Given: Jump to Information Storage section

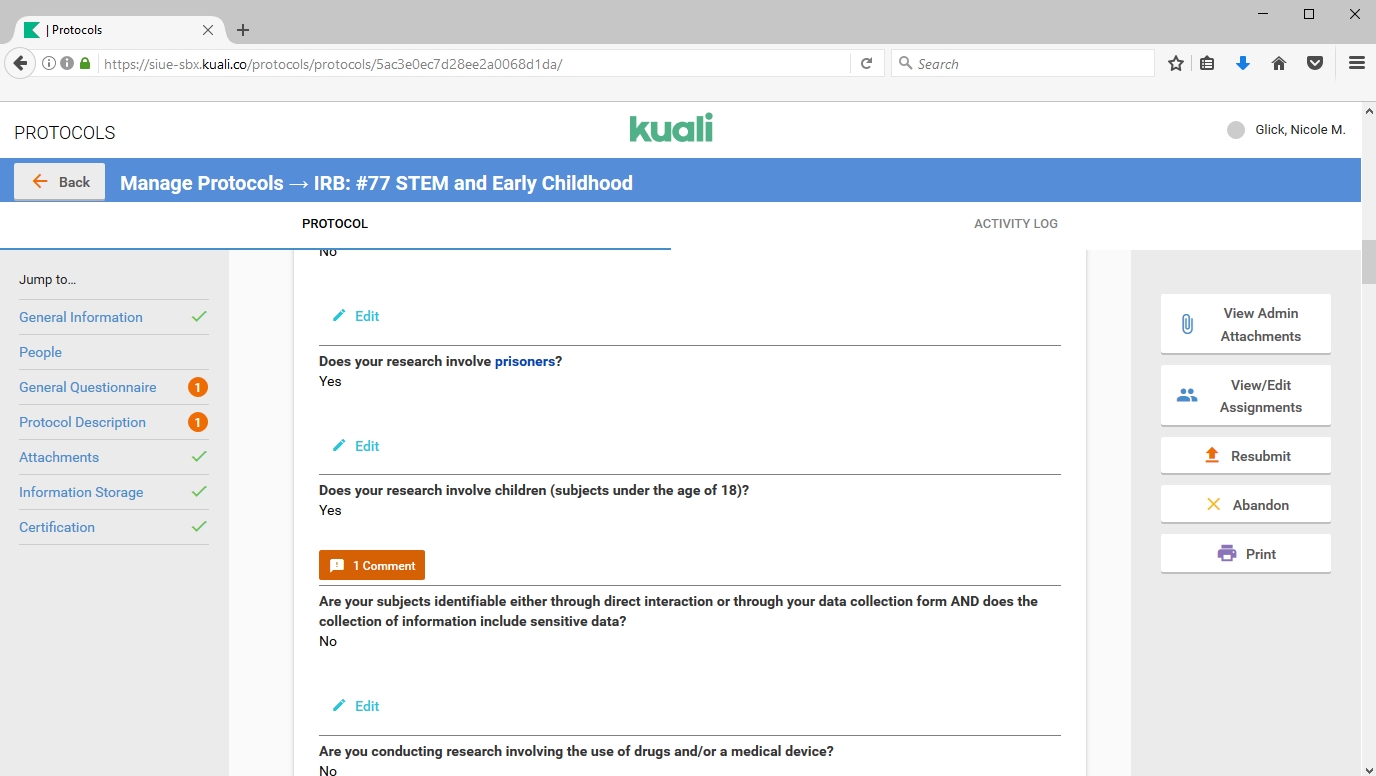Looking at the screenshot, I should [81, 492].
